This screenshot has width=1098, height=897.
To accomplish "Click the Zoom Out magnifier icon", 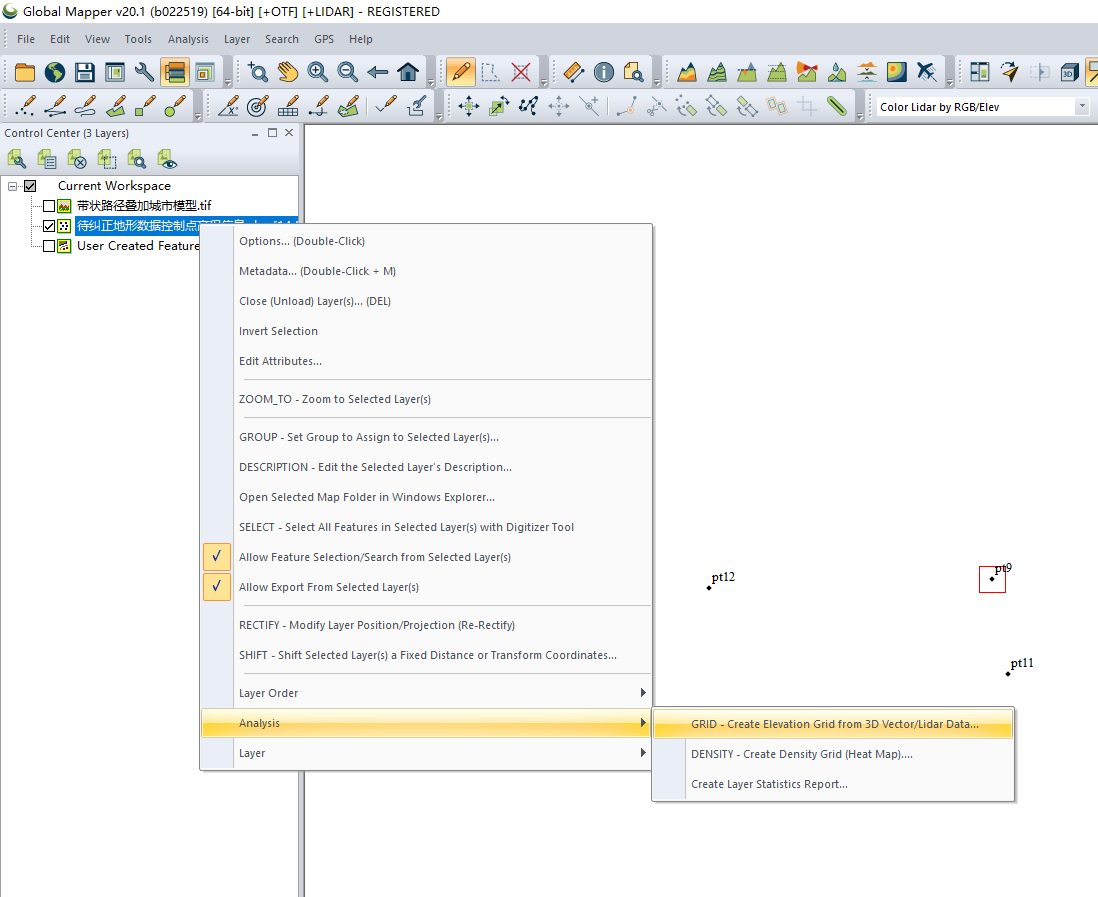I will (x=347, y=72).
